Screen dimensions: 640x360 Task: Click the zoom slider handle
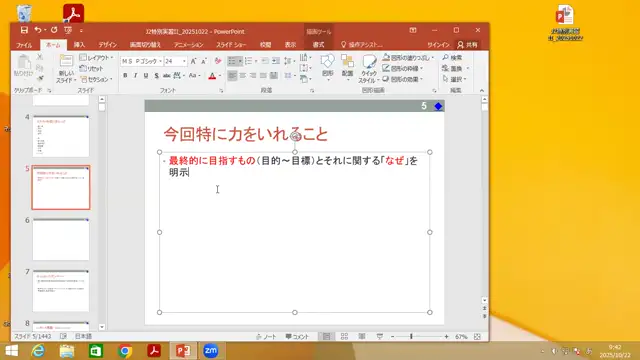point(411,336)
